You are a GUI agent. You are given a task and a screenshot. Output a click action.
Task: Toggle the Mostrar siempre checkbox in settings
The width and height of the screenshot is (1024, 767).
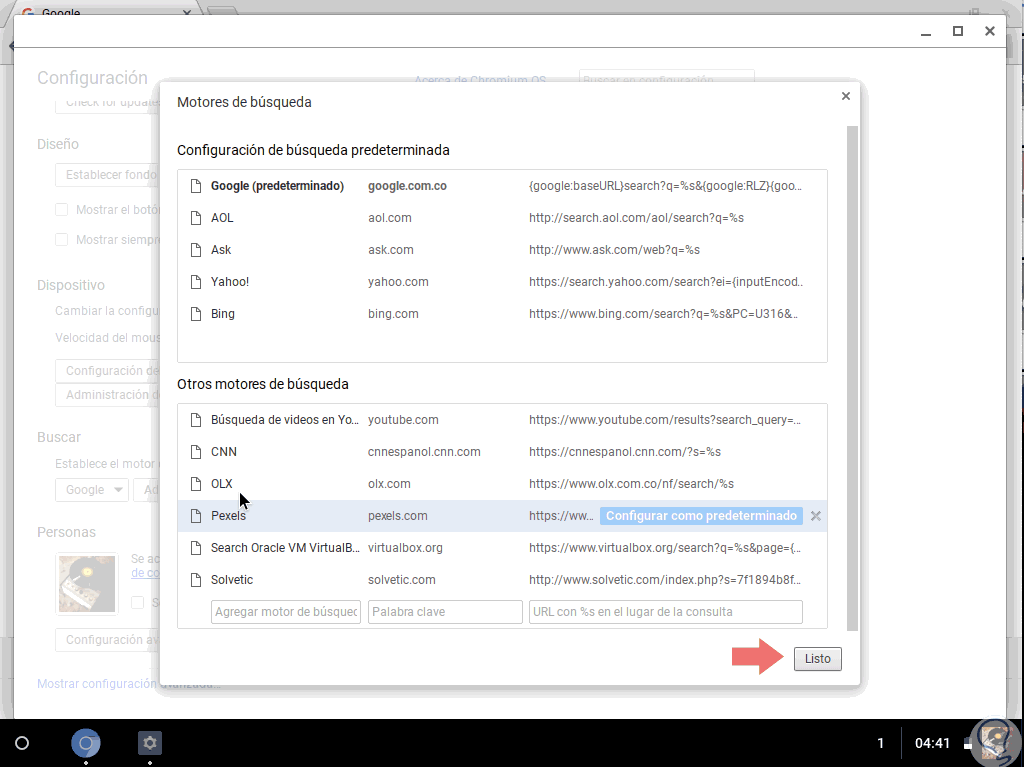point(61,240)
